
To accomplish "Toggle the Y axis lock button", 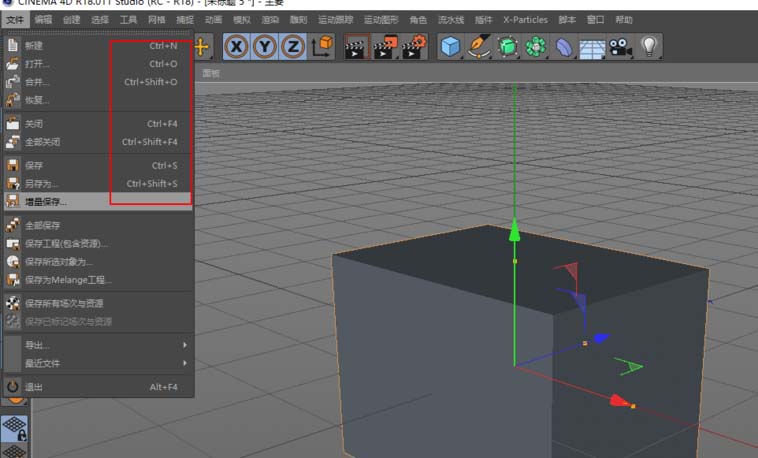I will tap(265, 46).
